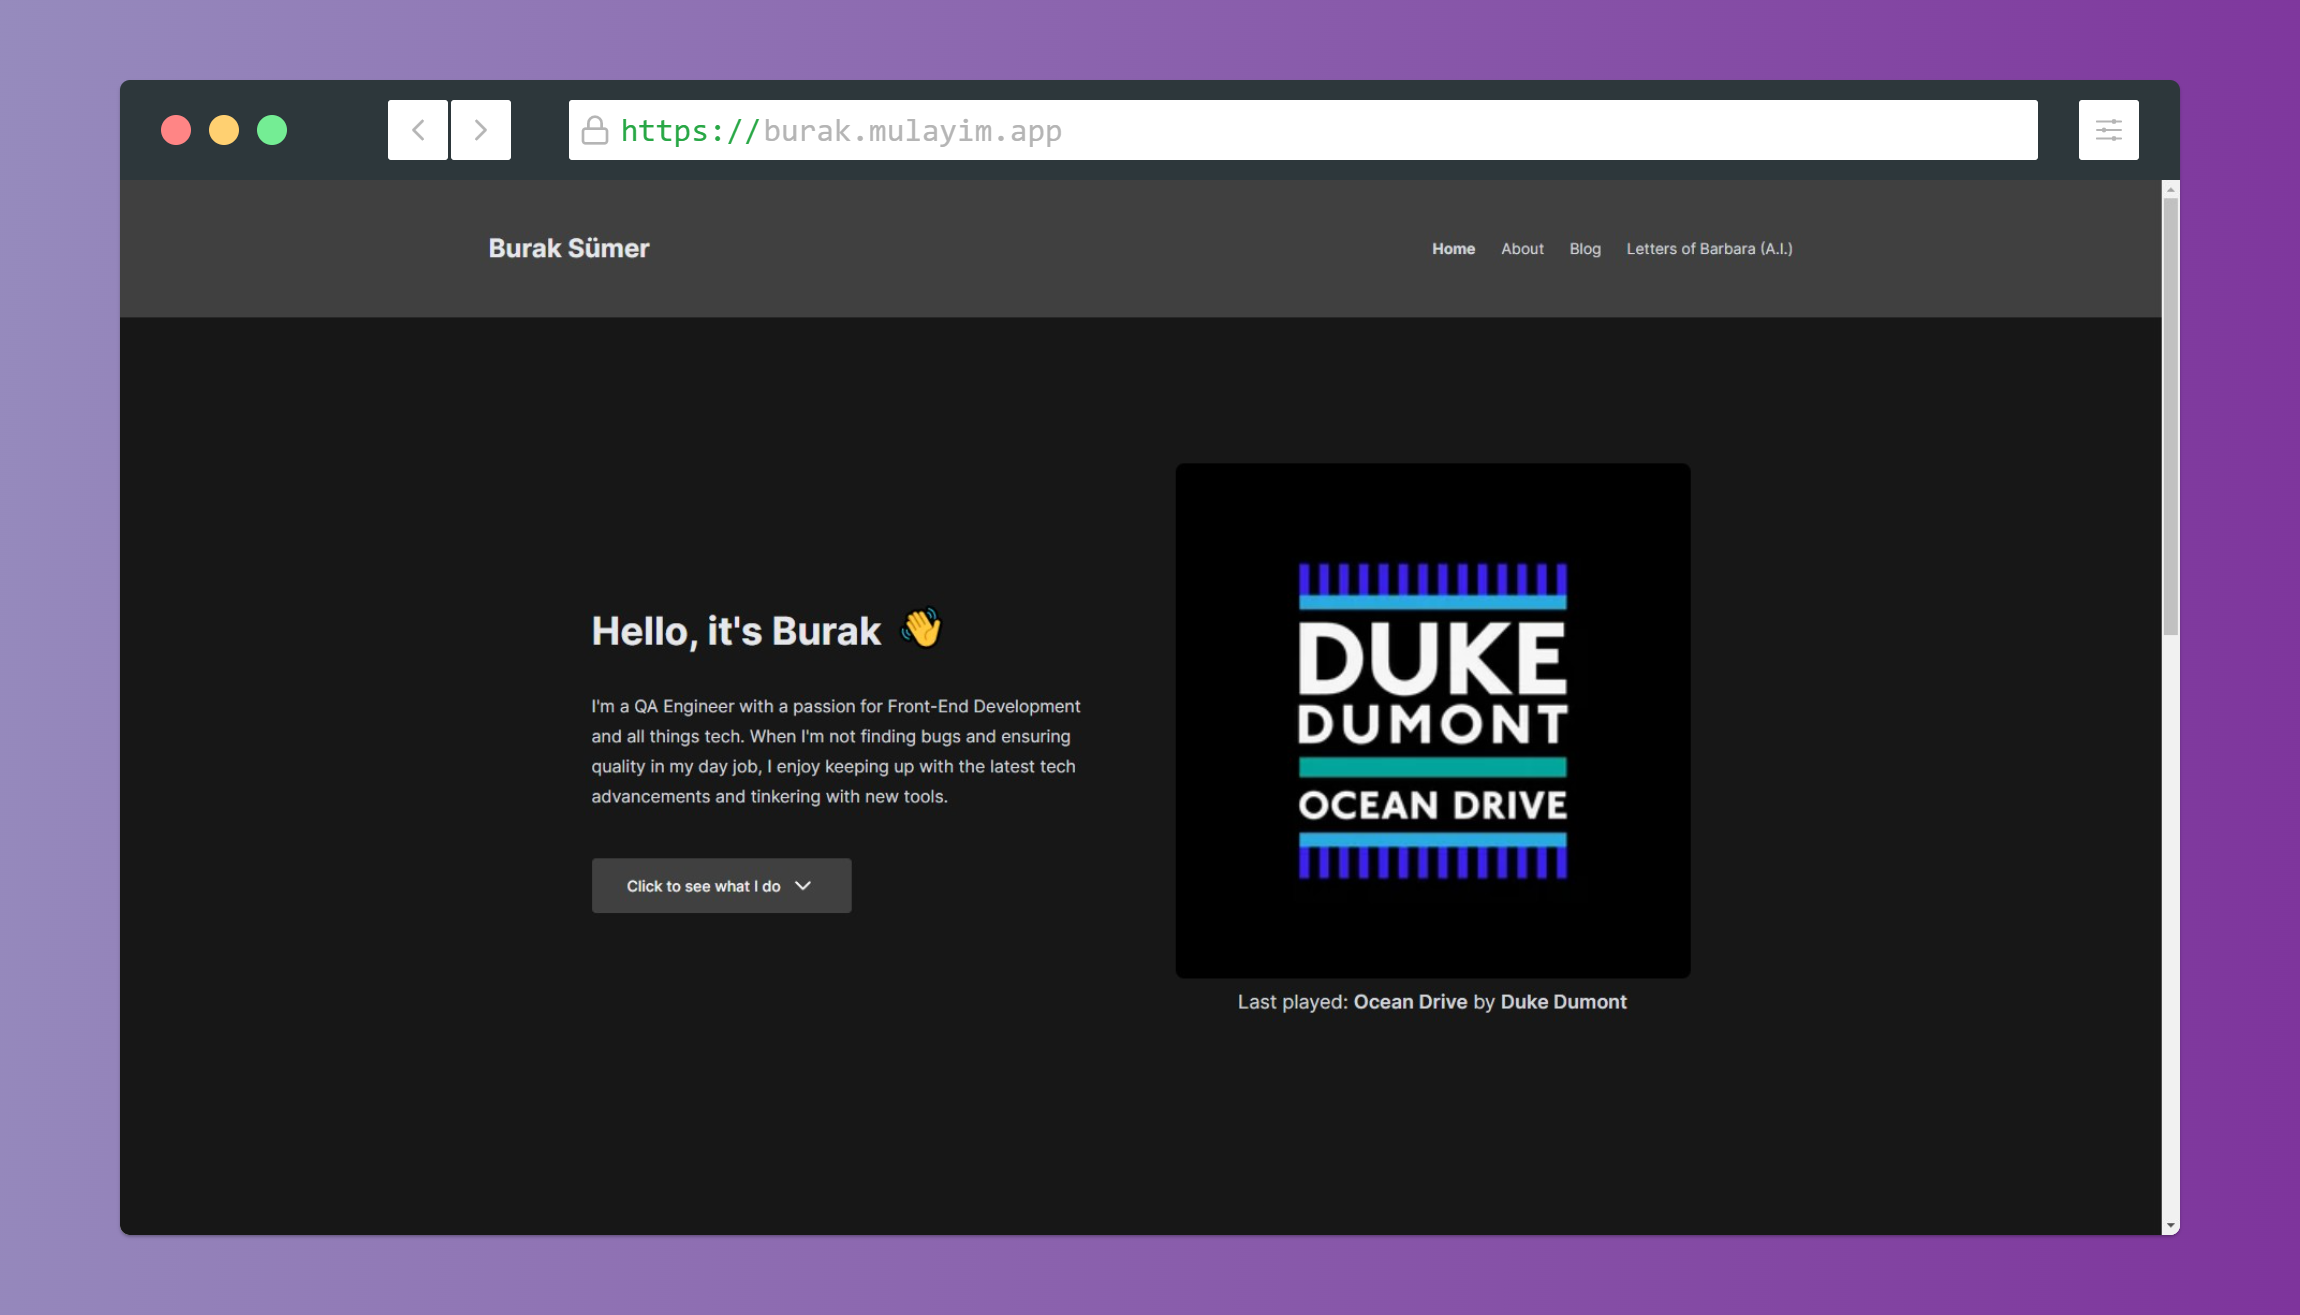Click the browser back arrow button
The image size is (2300, 1315).
(418, 130)
